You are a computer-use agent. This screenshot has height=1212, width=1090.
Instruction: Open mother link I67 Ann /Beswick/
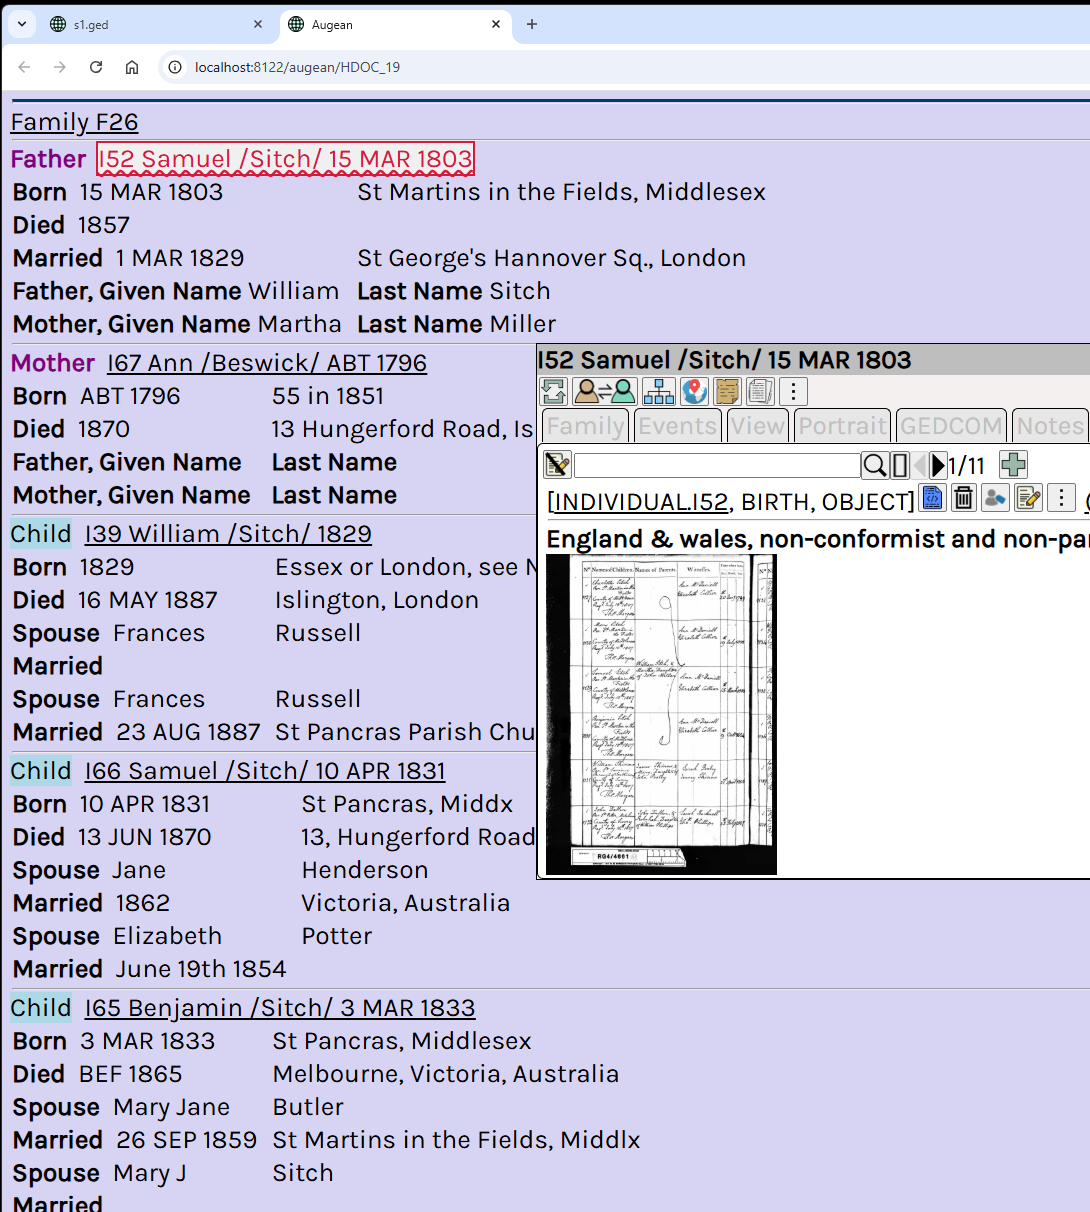click(267, 363)
